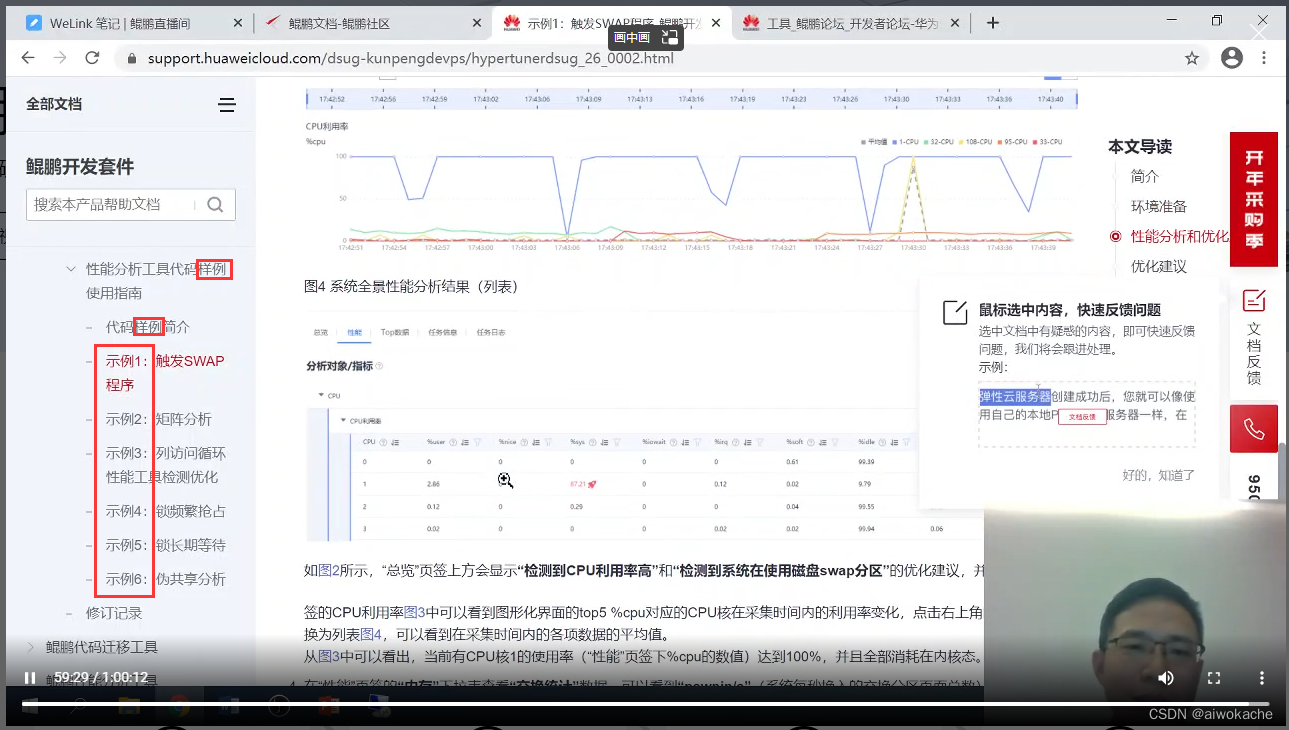Follow the 图2 link in paragraph
1289x730 pixels.
[x=329, y=570]
